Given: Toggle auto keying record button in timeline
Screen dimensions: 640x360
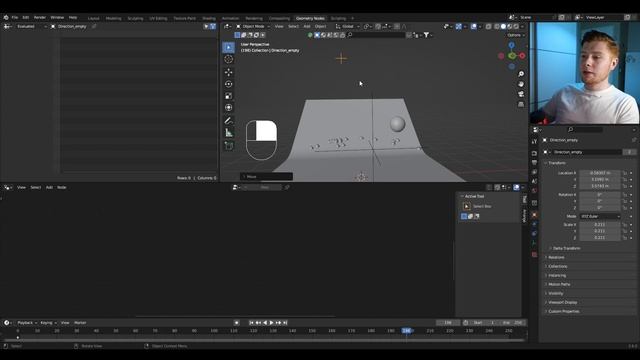Looking at the screenshot, I should pyautogui.click(x=236, y=323).
